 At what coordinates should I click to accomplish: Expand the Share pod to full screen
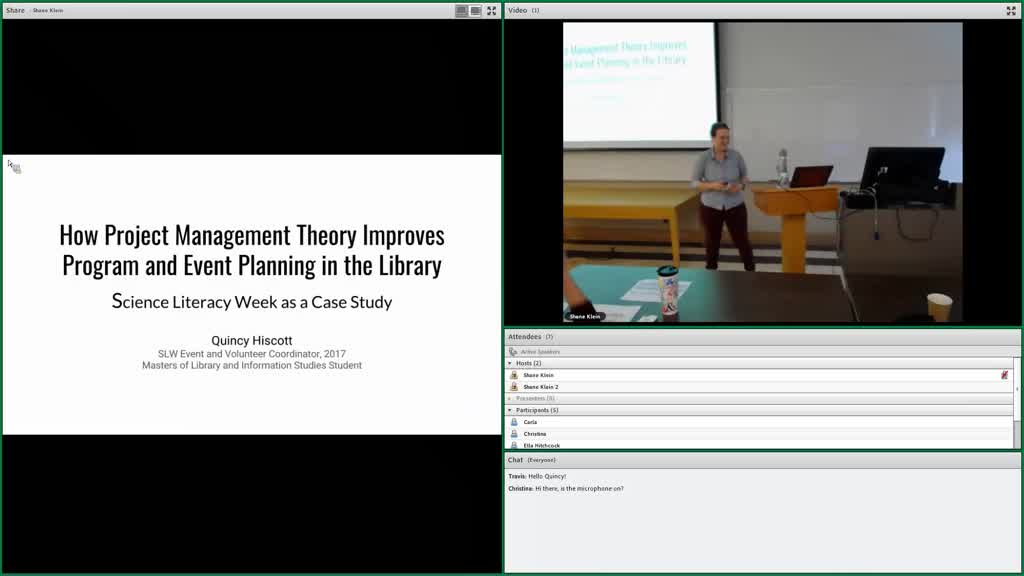click(492, 10)
